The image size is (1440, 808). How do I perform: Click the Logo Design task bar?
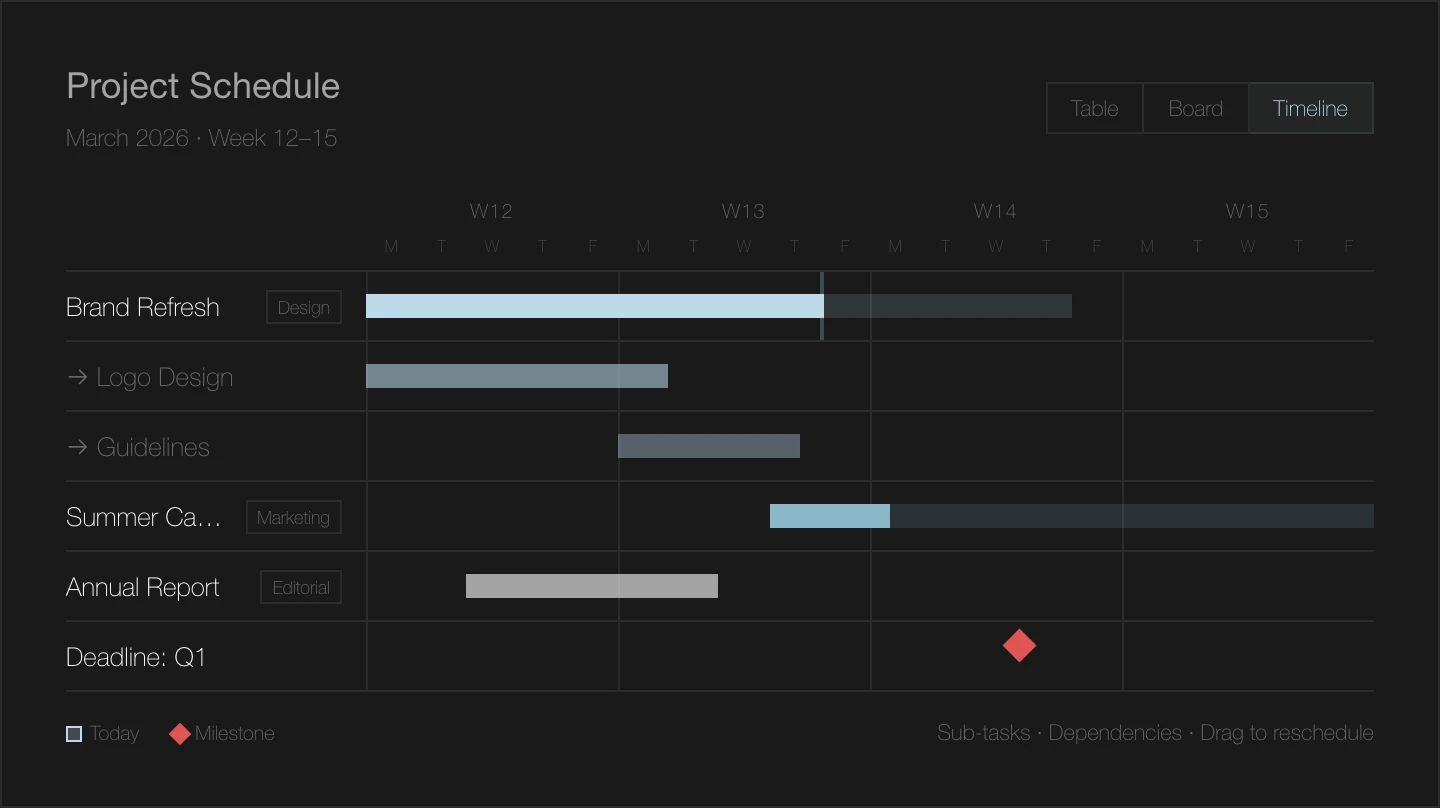tap(516, 376)
